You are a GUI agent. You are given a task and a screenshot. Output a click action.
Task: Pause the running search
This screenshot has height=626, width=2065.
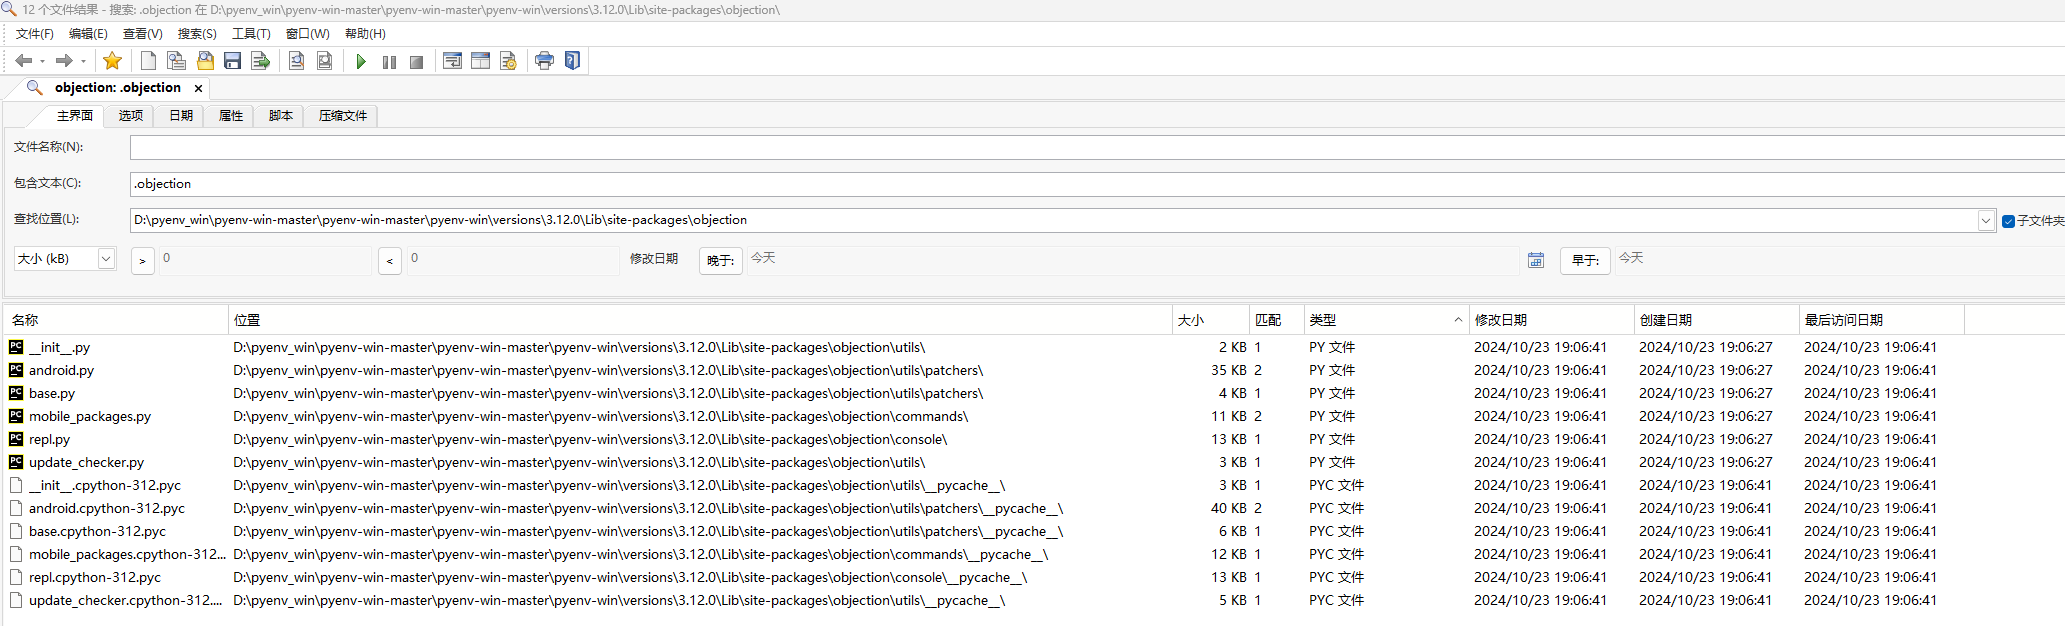coord(389,61)
